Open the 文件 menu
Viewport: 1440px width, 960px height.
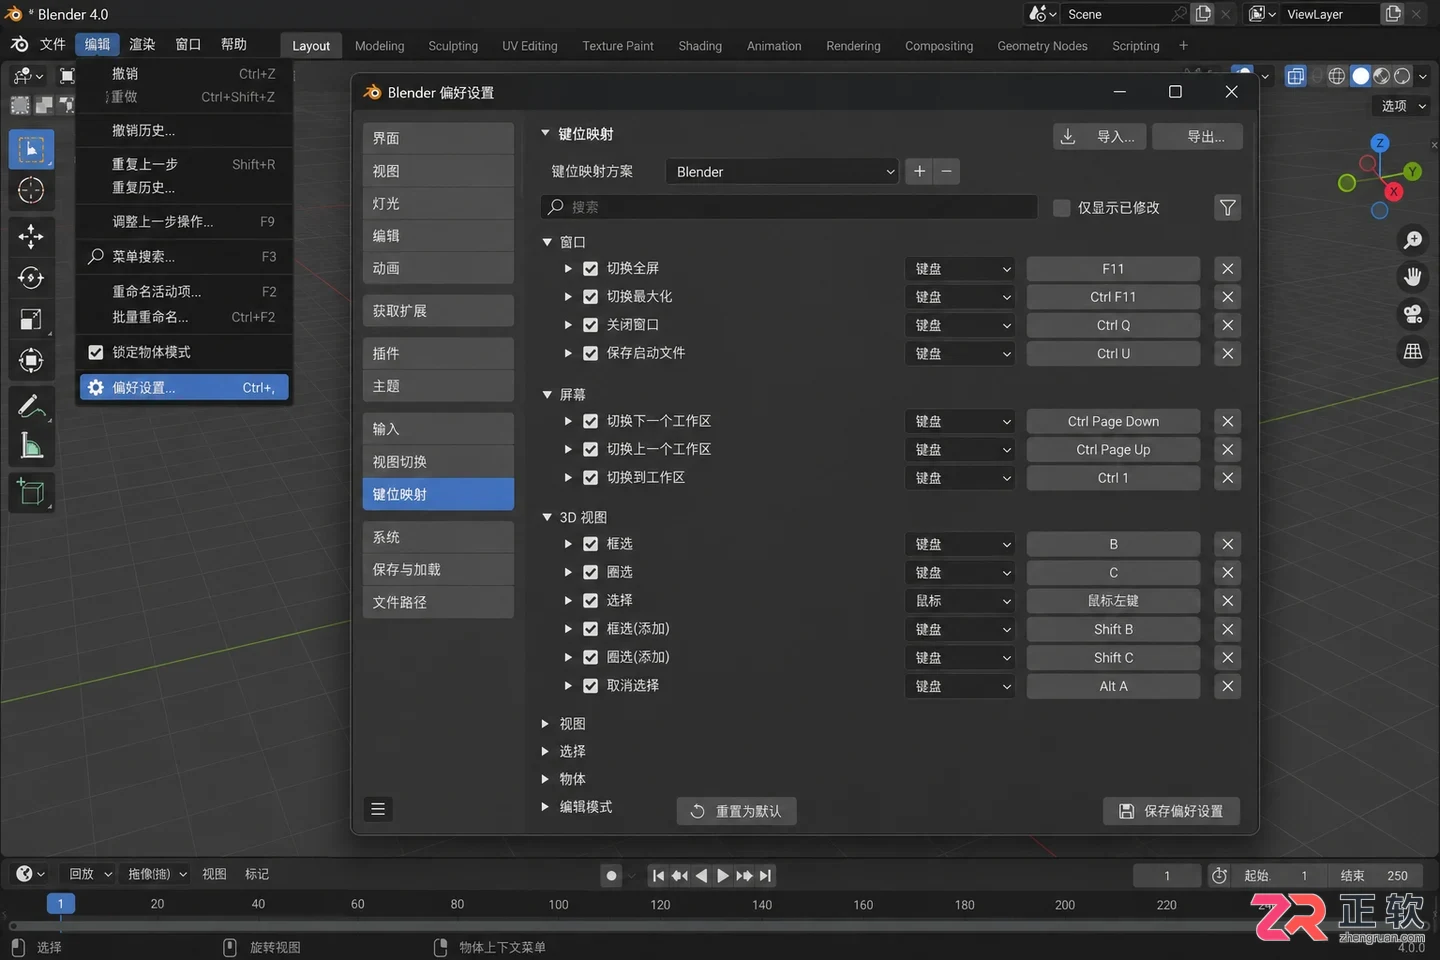point(52,44)
